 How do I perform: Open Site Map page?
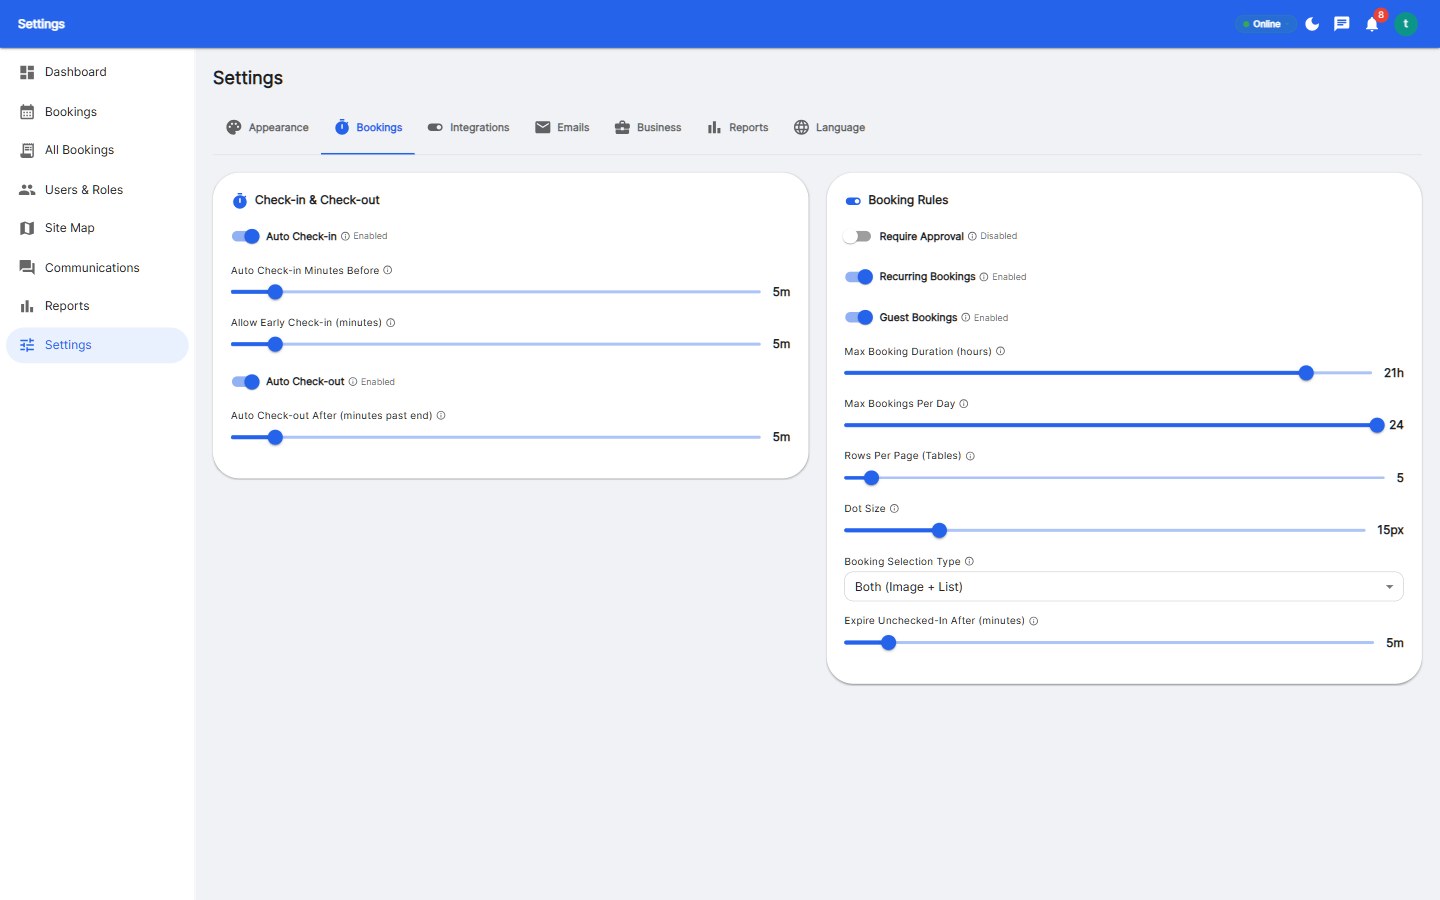click(x=97, y=228)
